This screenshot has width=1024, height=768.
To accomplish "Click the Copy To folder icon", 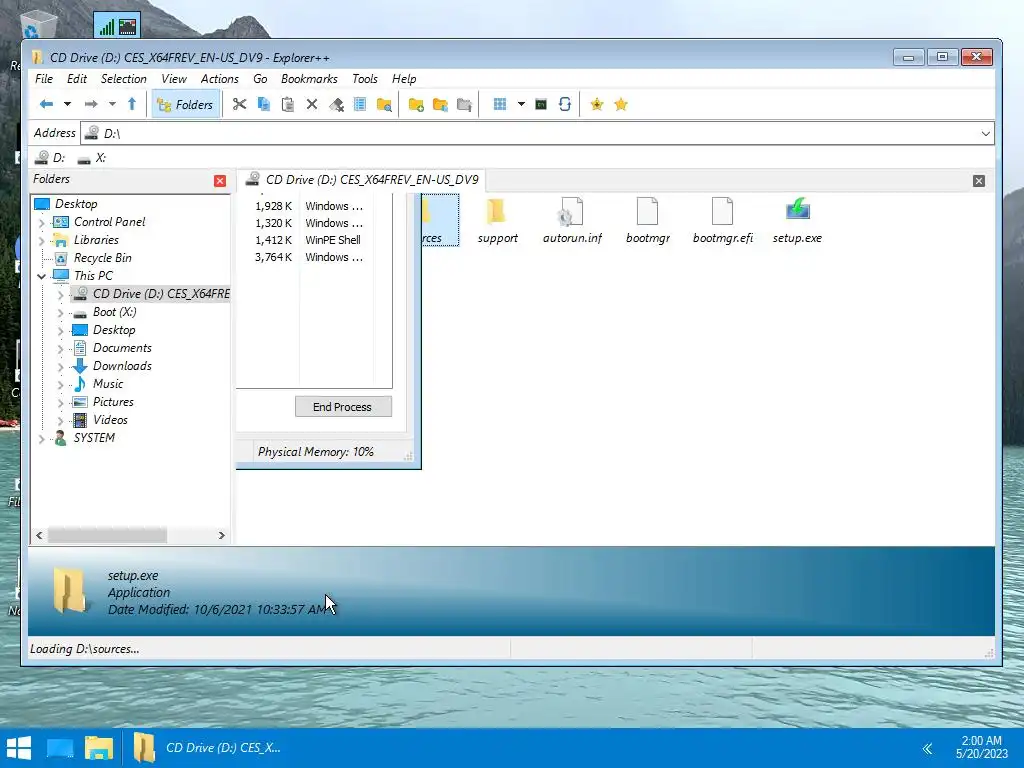I will (440, 104).
